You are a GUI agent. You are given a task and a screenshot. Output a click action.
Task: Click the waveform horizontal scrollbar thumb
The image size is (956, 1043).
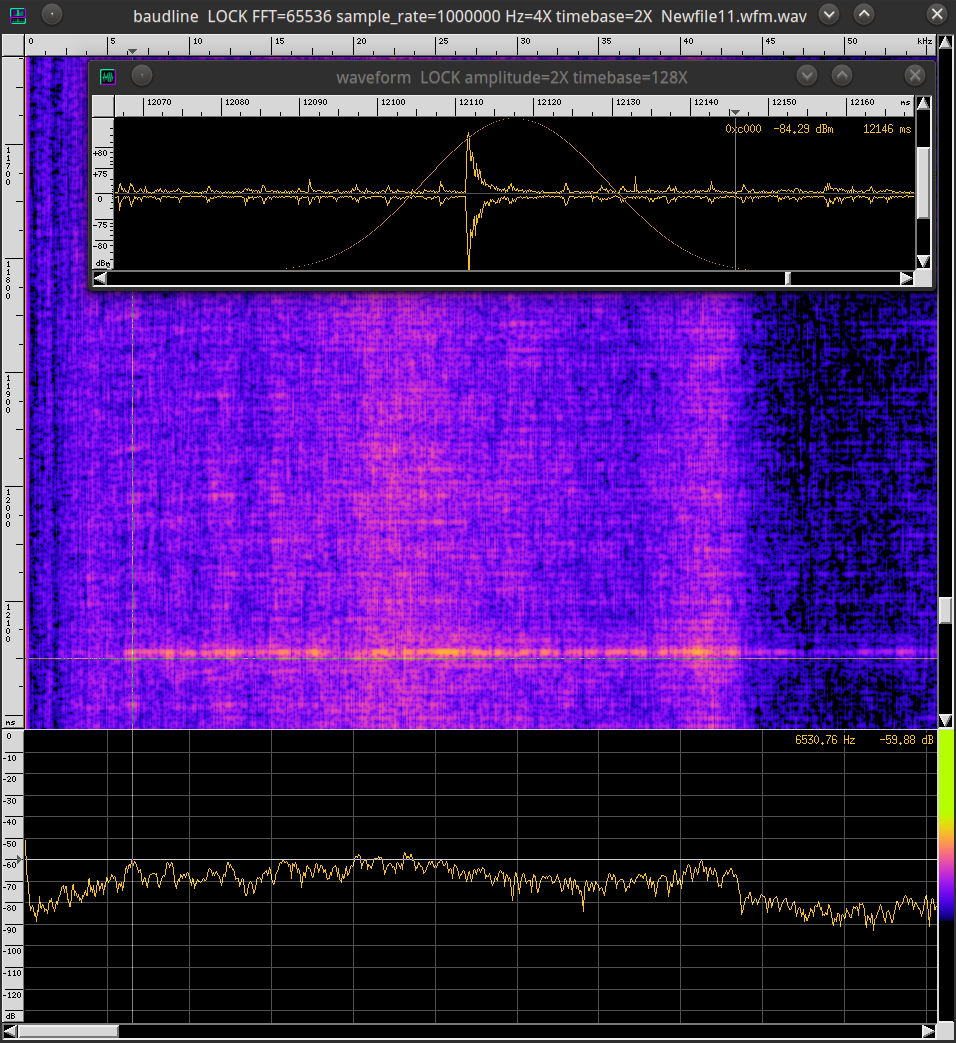[x=787, y=278]
